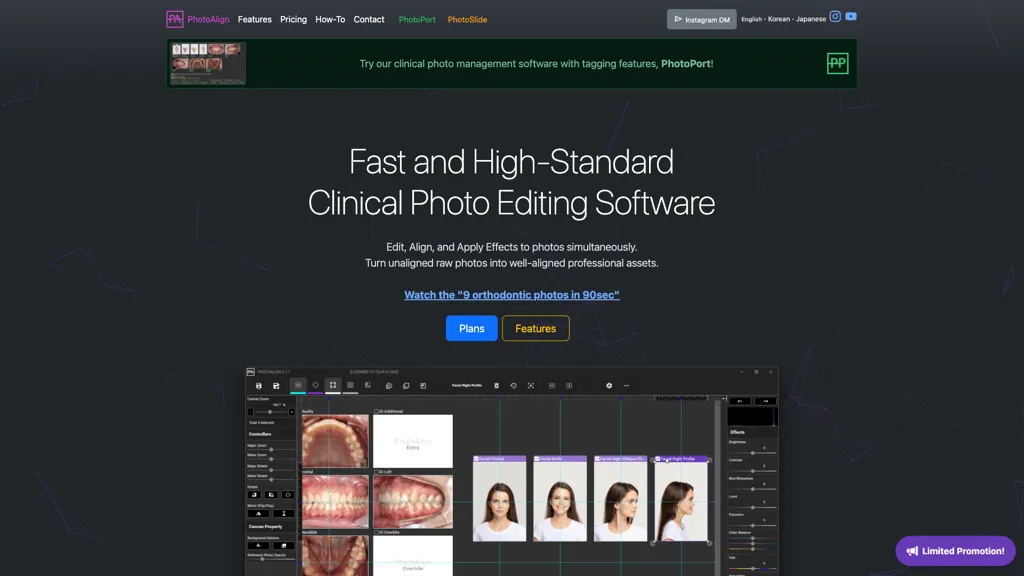This screenshot has width=1024, height=576.
Task: Click the fit-to-frame focus icon
Action: click(530, 385)
